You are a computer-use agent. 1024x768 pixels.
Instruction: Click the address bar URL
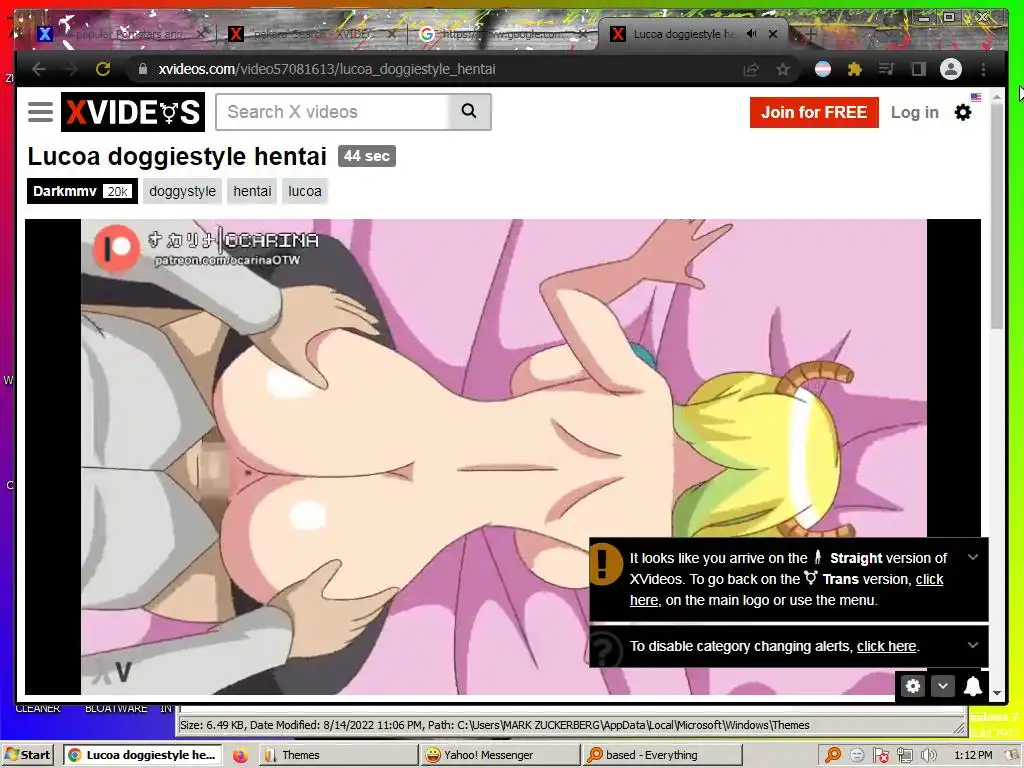[x=327, y=69]
